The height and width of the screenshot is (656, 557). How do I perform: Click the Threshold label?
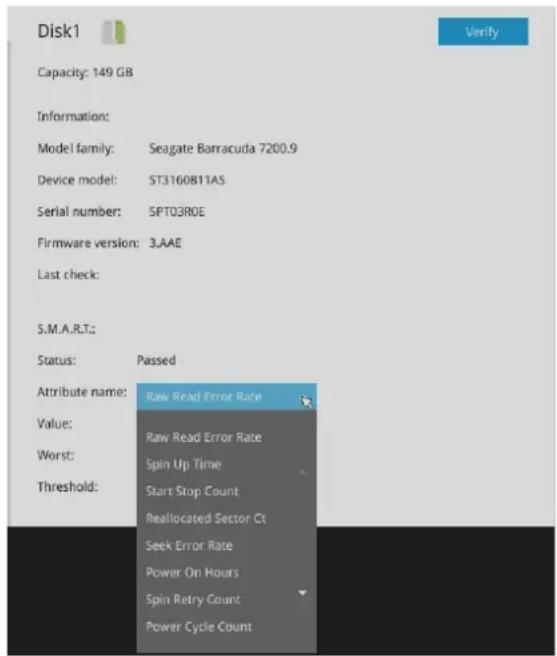[x=67, y=487]
